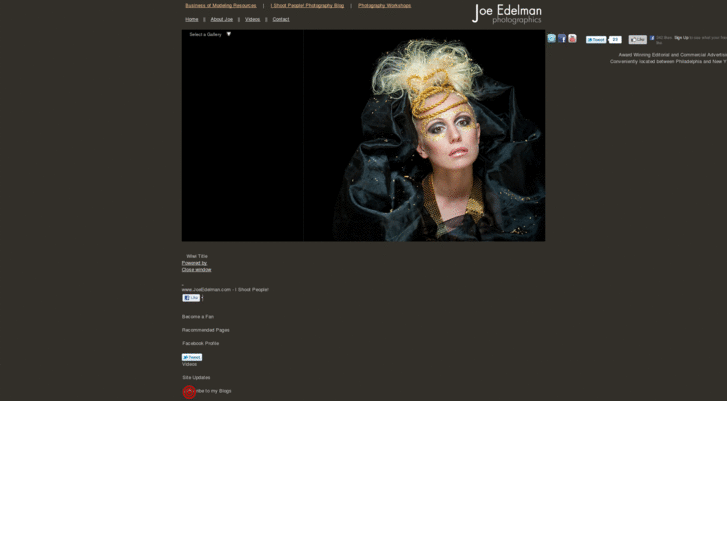This screenshot has width=727, height=545.
Task: Click the Facebook Profile text
Action: (201, 343)
